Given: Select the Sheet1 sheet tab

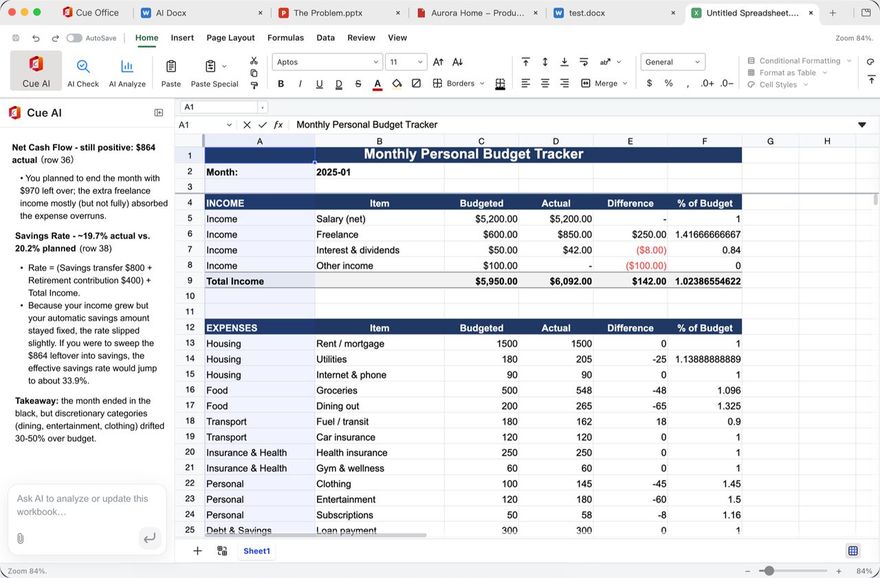Looking at the screenshot, I should pos(256,551).
